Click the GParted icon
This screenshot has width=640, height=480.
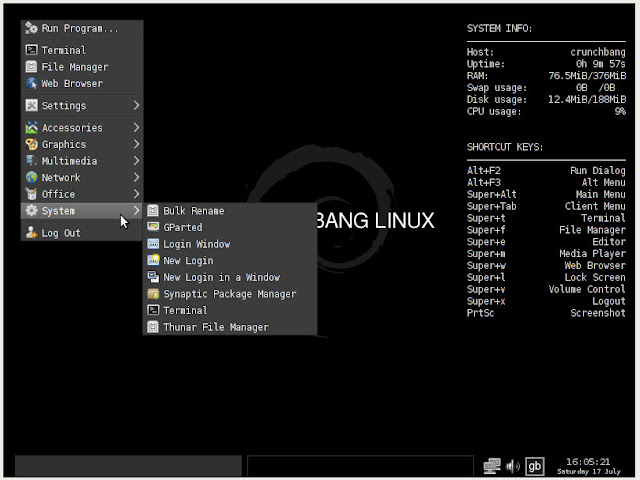coord(153,227)
